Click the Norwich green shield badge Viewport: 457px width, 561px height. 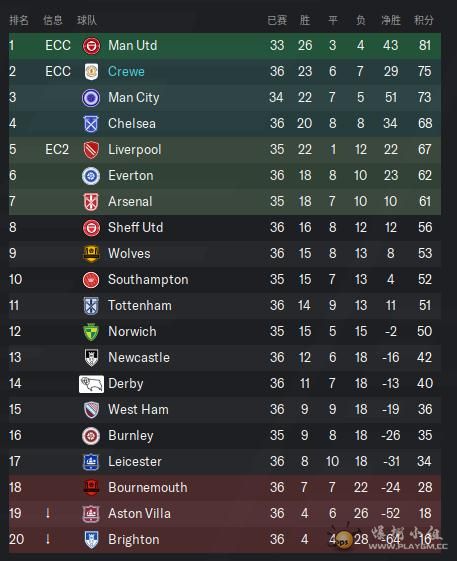(x=91, y=332)
